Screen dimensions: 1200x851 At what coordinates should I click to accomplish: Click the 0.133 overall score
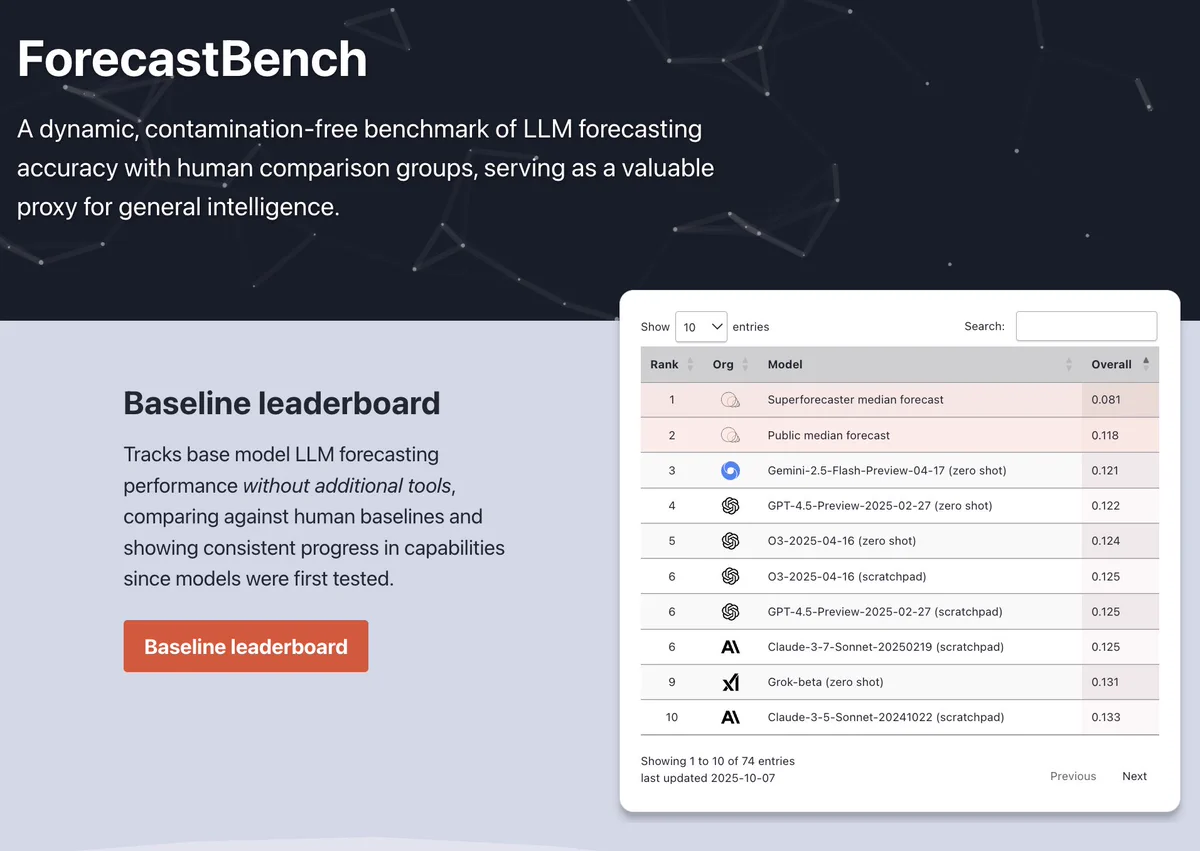coord(1106,717)
